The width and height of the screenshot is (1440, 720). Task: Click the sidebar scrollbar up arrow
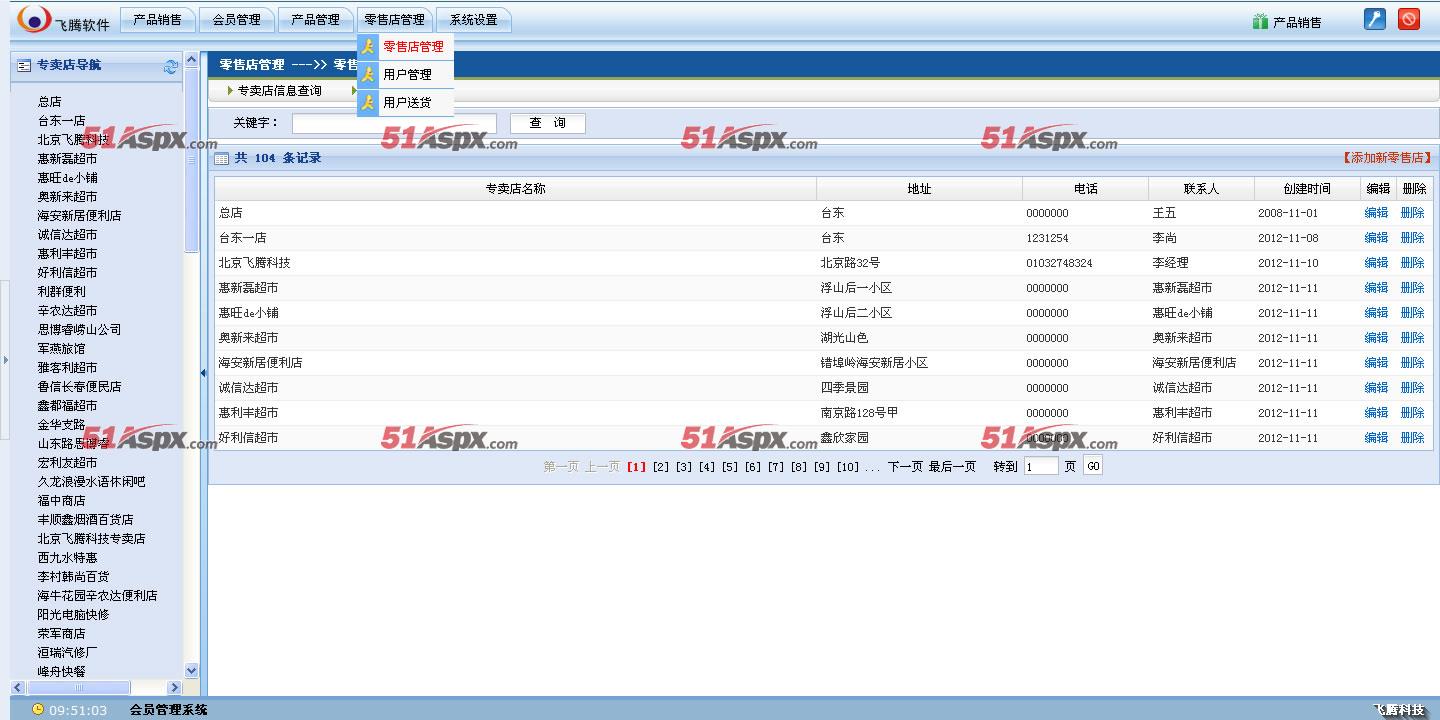coord(192,59)
